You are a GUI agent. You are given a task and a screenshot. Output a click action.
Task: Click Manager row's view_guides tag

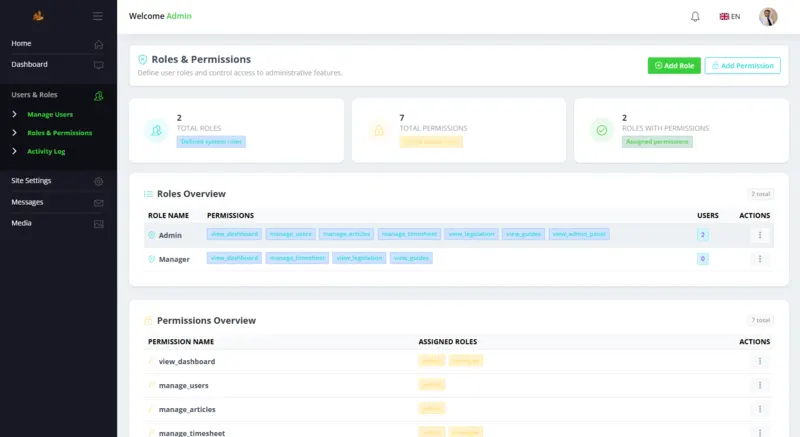(411, 258)
